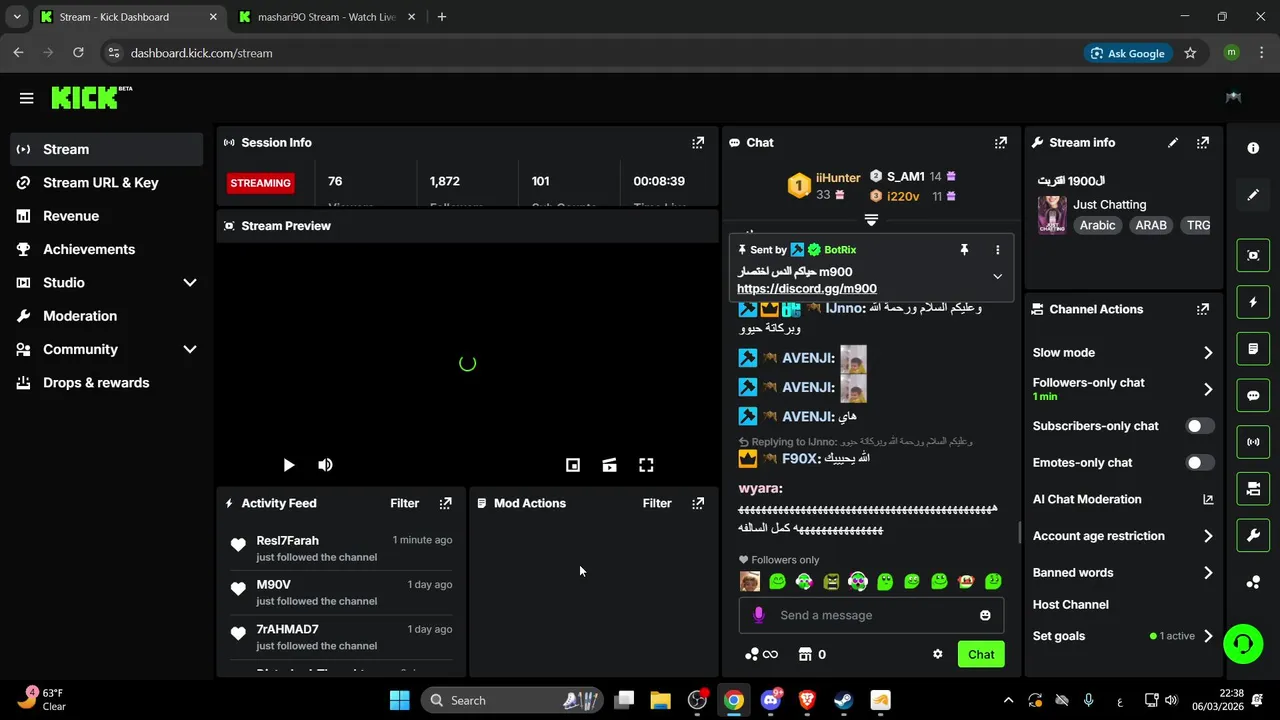Open the three-dot menu on pinned message
This screenshot has height=720, width=1280.
[997, 250]
